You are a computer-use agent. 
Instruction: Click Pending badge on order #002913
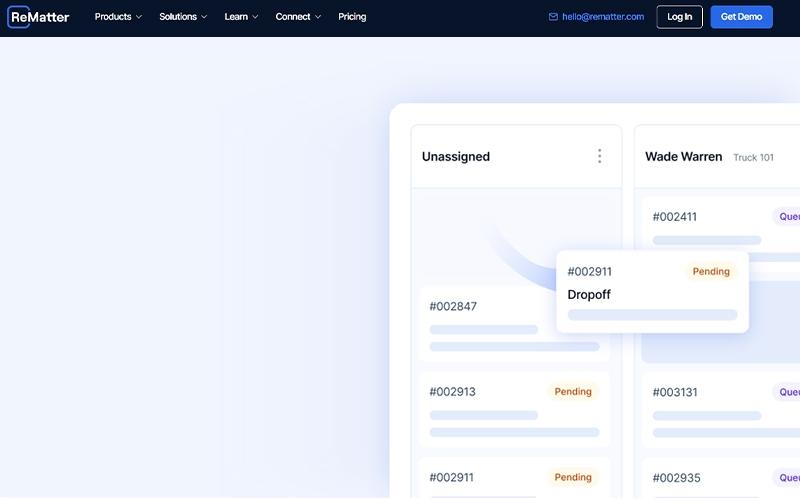point(573,391)
